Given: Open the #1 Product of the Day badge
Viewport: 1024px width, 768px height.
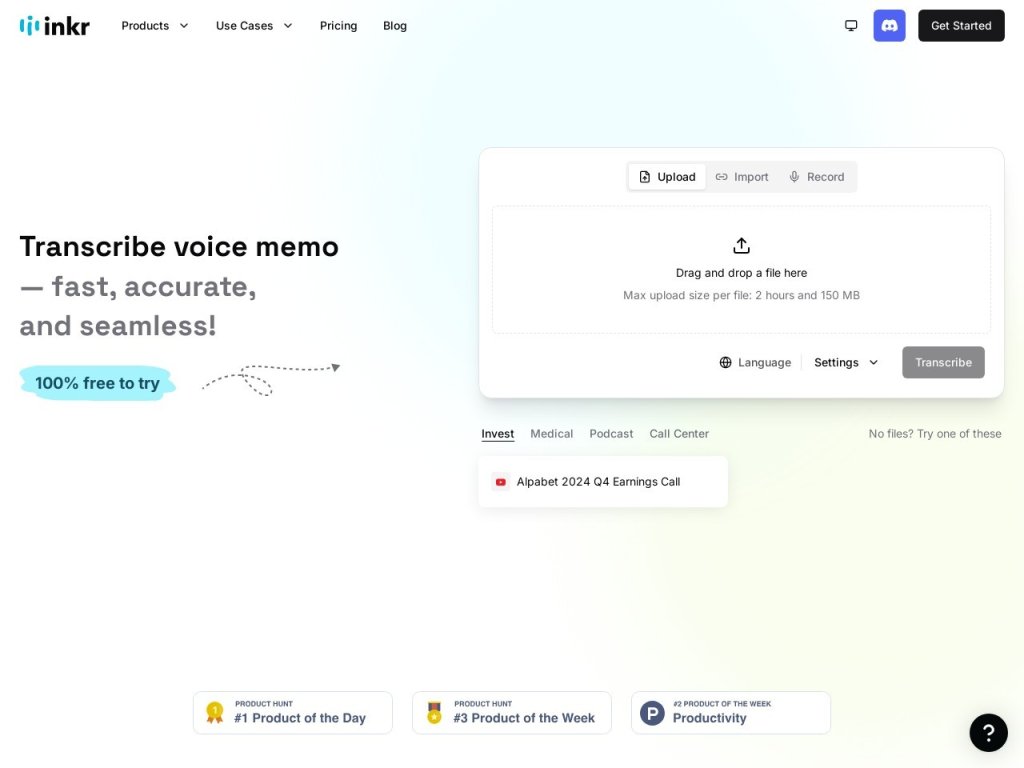Looking at the screenshot, I should pyautogui.click(x=293, y=712).
